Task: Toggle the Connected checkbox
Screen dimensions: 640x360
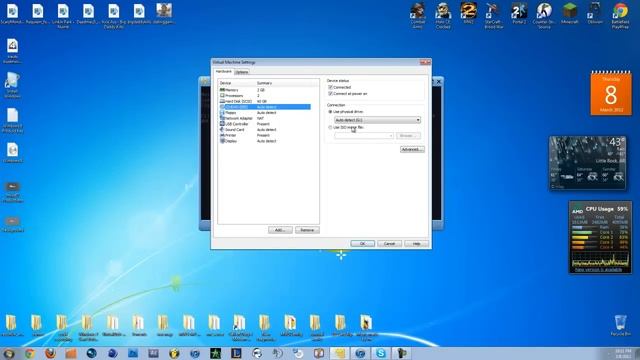Action: click(x=330, y=87)
